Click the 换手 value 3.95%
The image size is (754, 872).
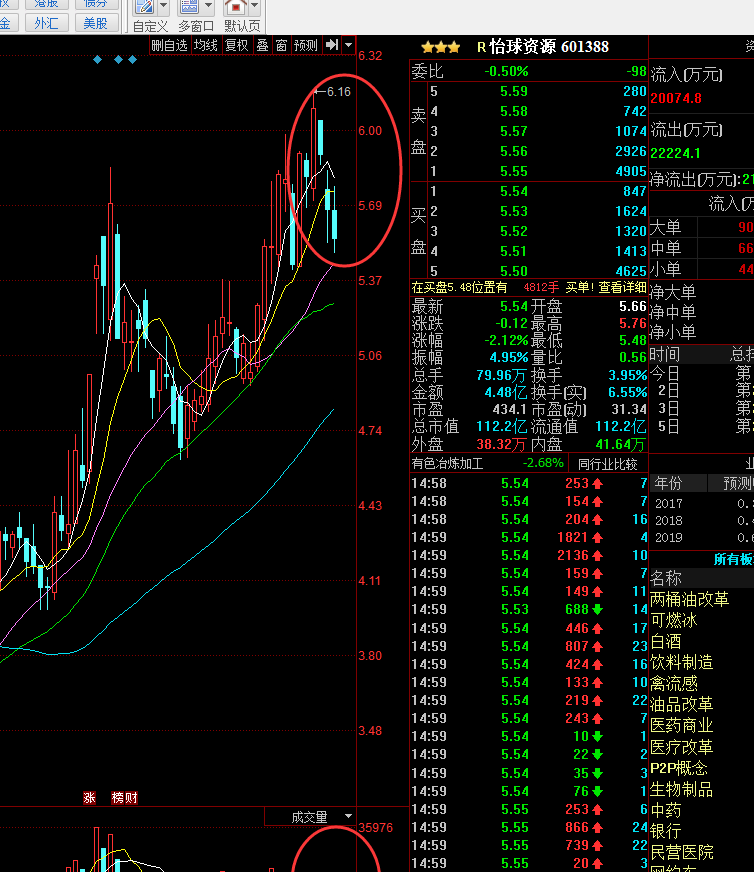pyautogui.click(x=628, y=375)
